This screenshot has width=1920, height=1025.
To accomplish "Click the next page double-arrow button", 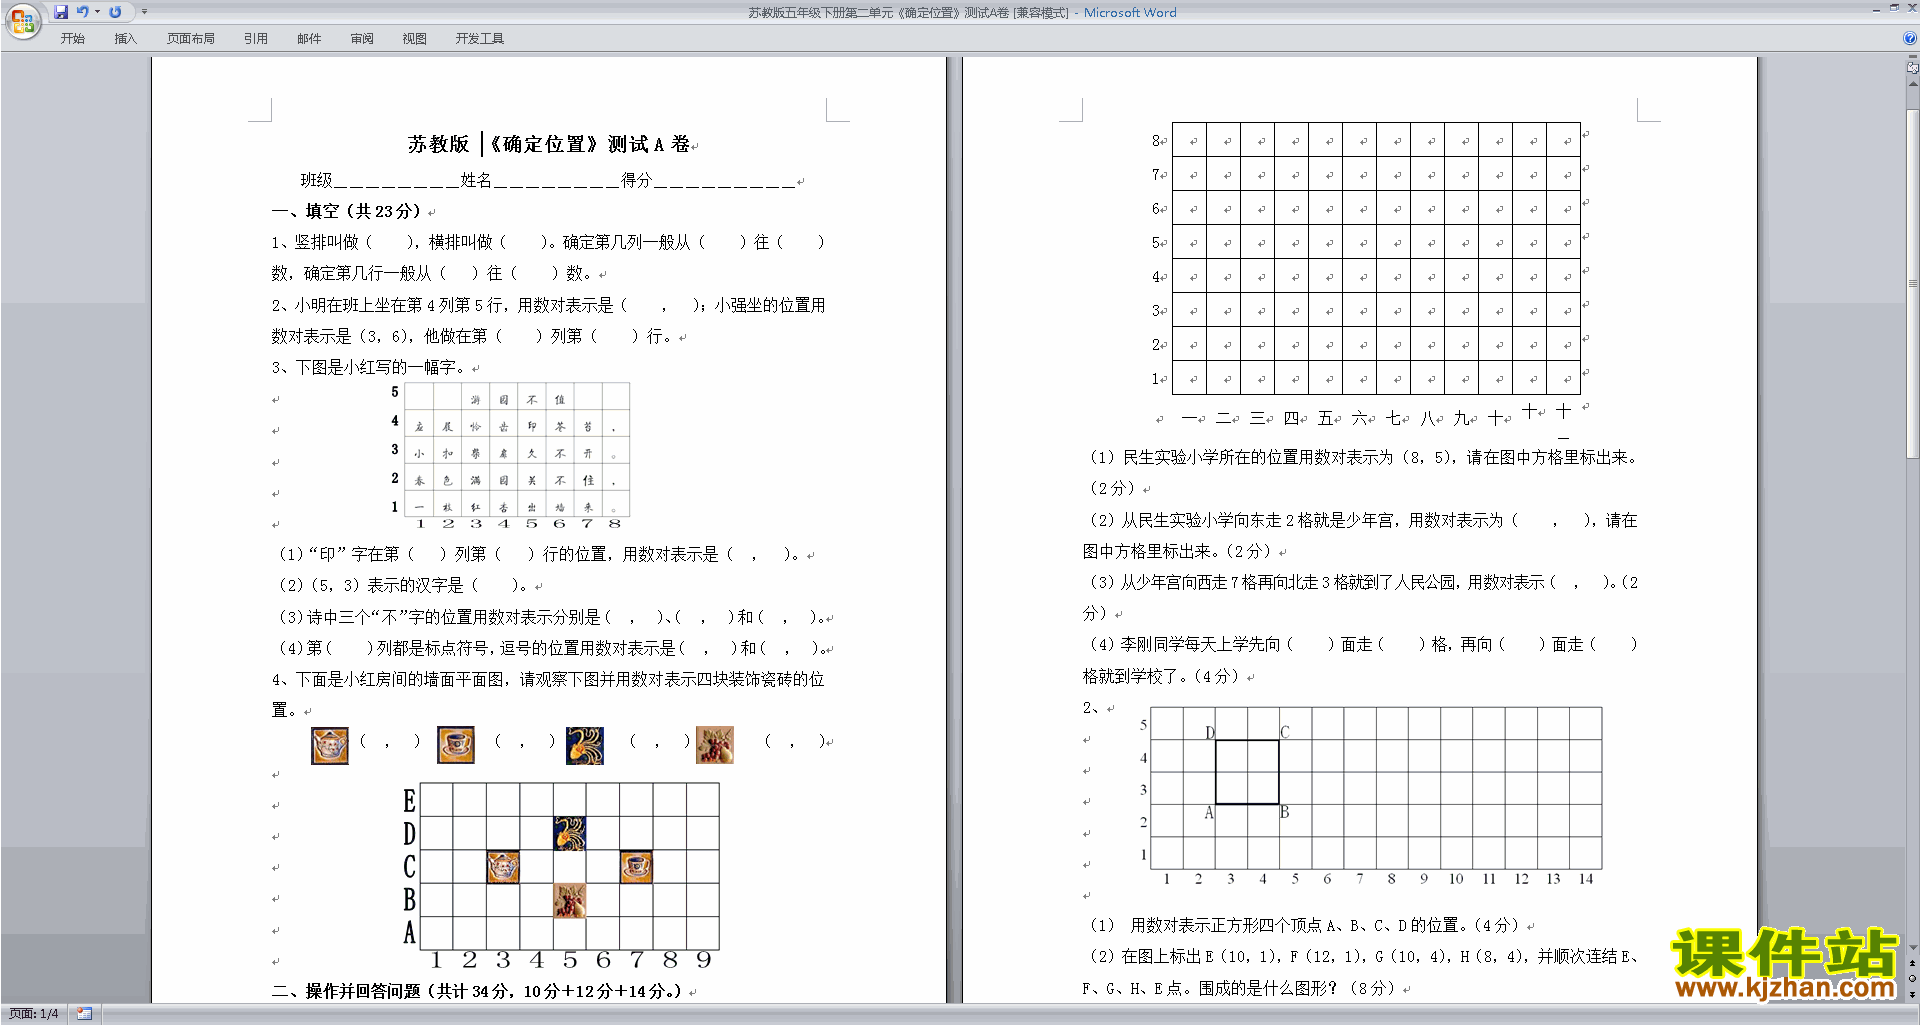I will (1912, 994).
